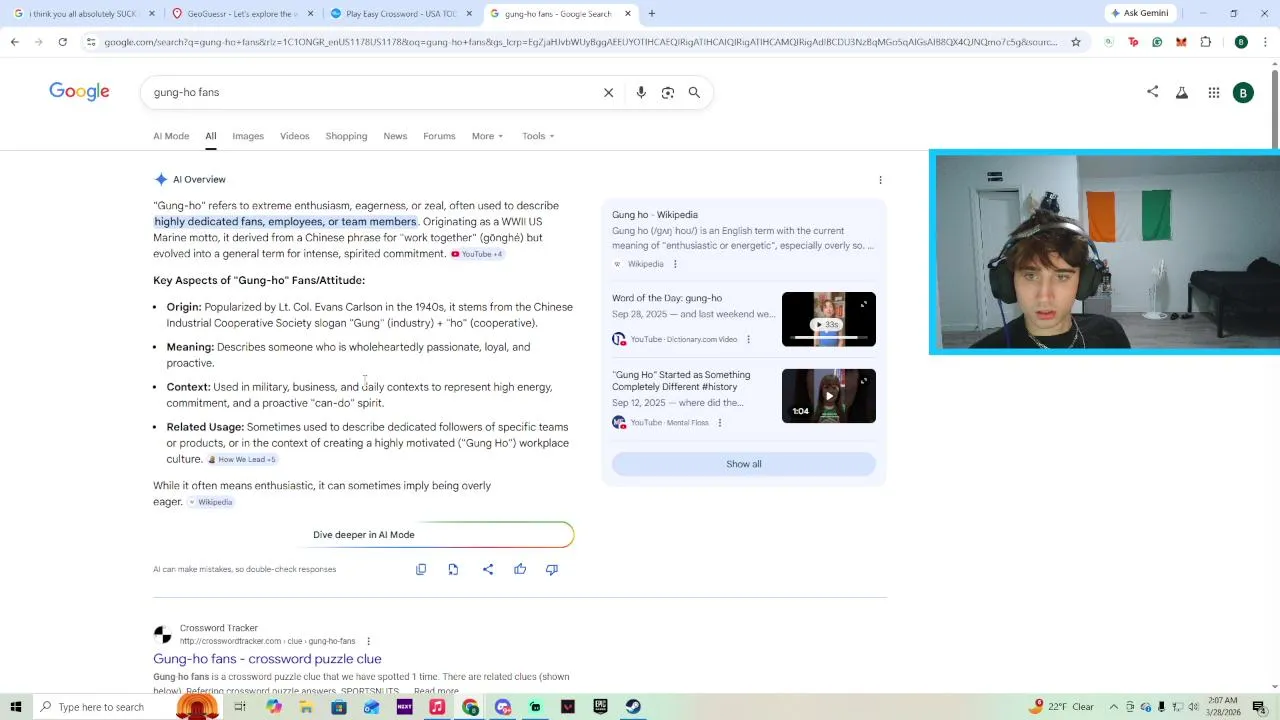Bookmark this page with the star icon

[x=1076, y=42]
